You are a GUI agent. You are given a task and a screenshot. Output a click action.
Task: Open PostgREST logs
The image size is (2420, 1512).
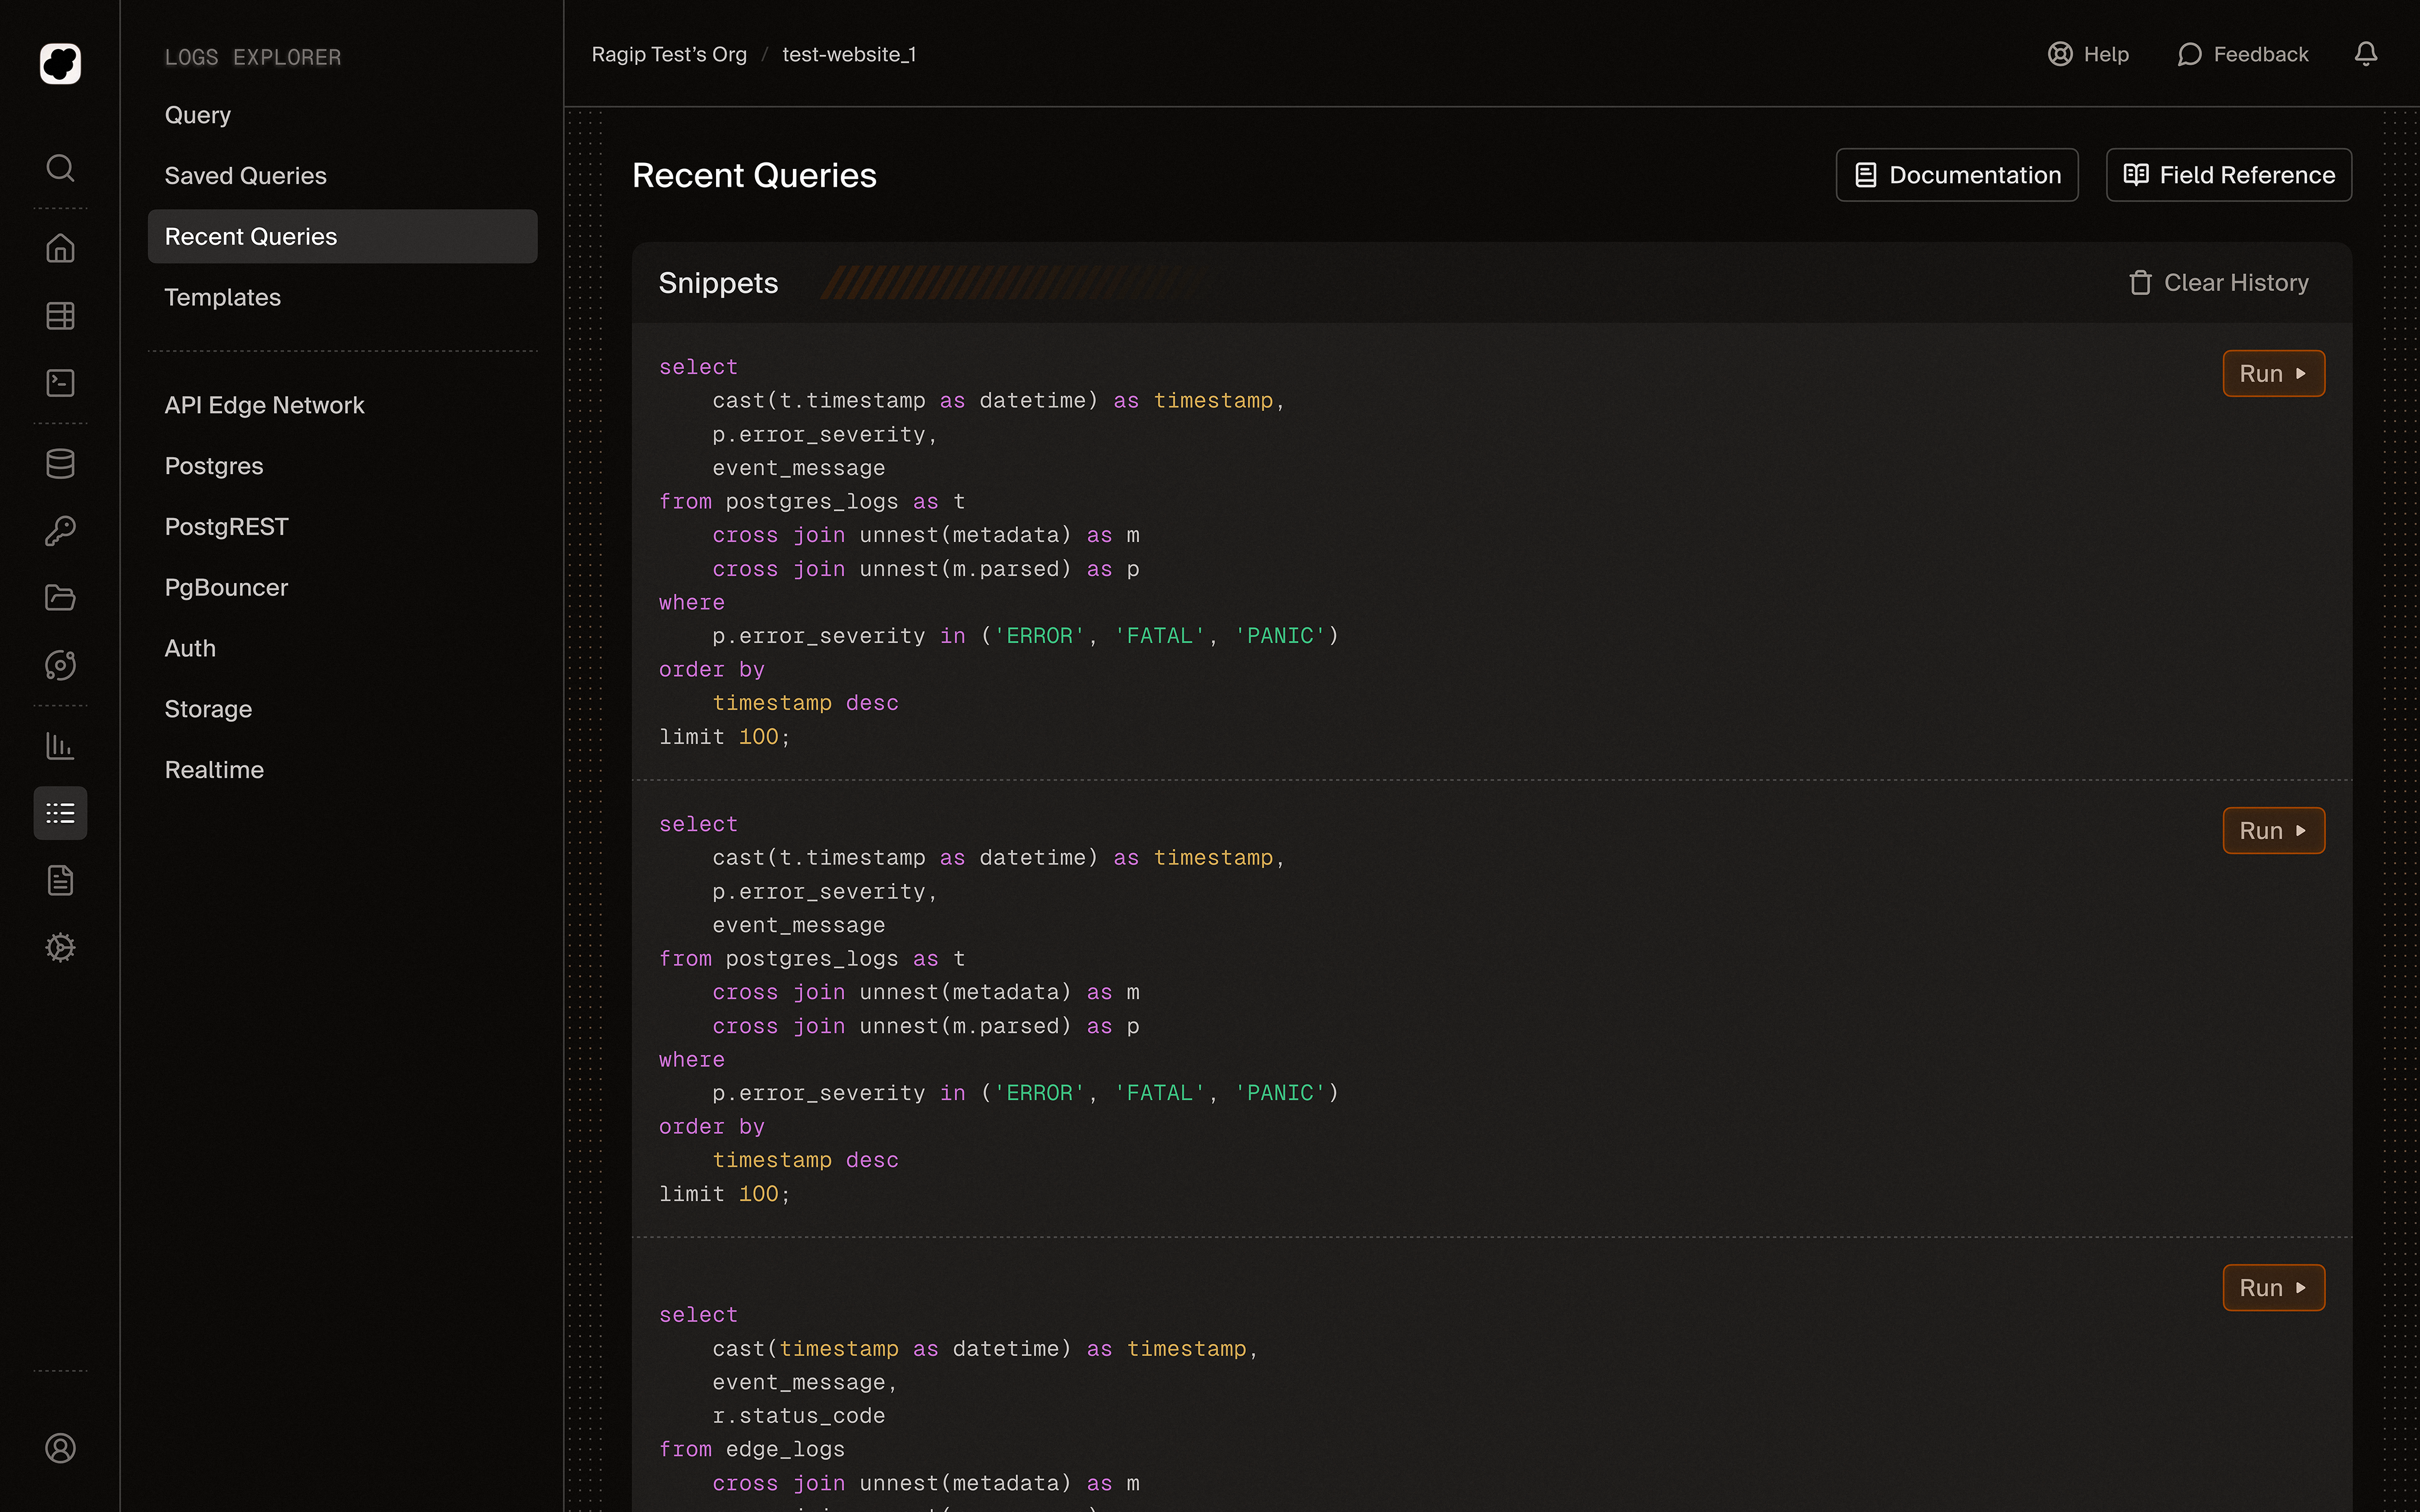tap(342, 526)
